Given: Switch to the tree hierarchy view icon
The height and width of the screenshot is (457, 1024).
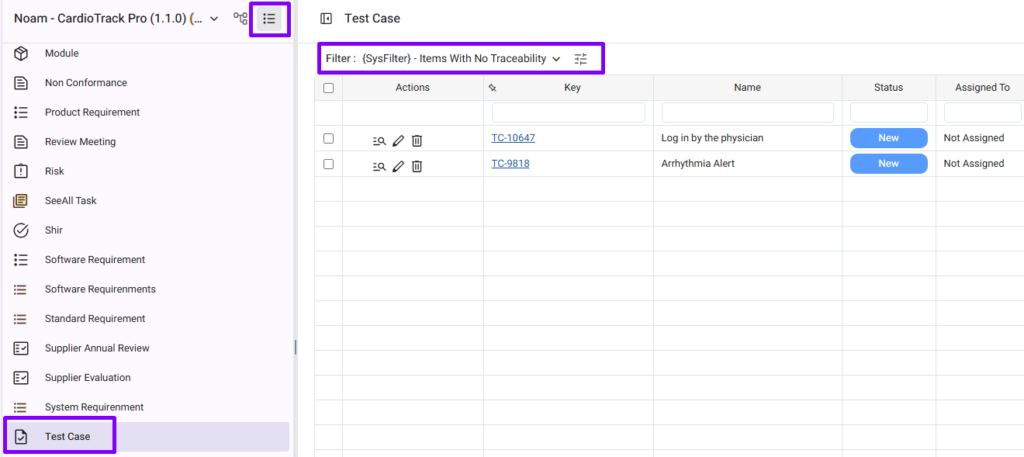Looking at the screenshot, I should [x=240, y=19].
